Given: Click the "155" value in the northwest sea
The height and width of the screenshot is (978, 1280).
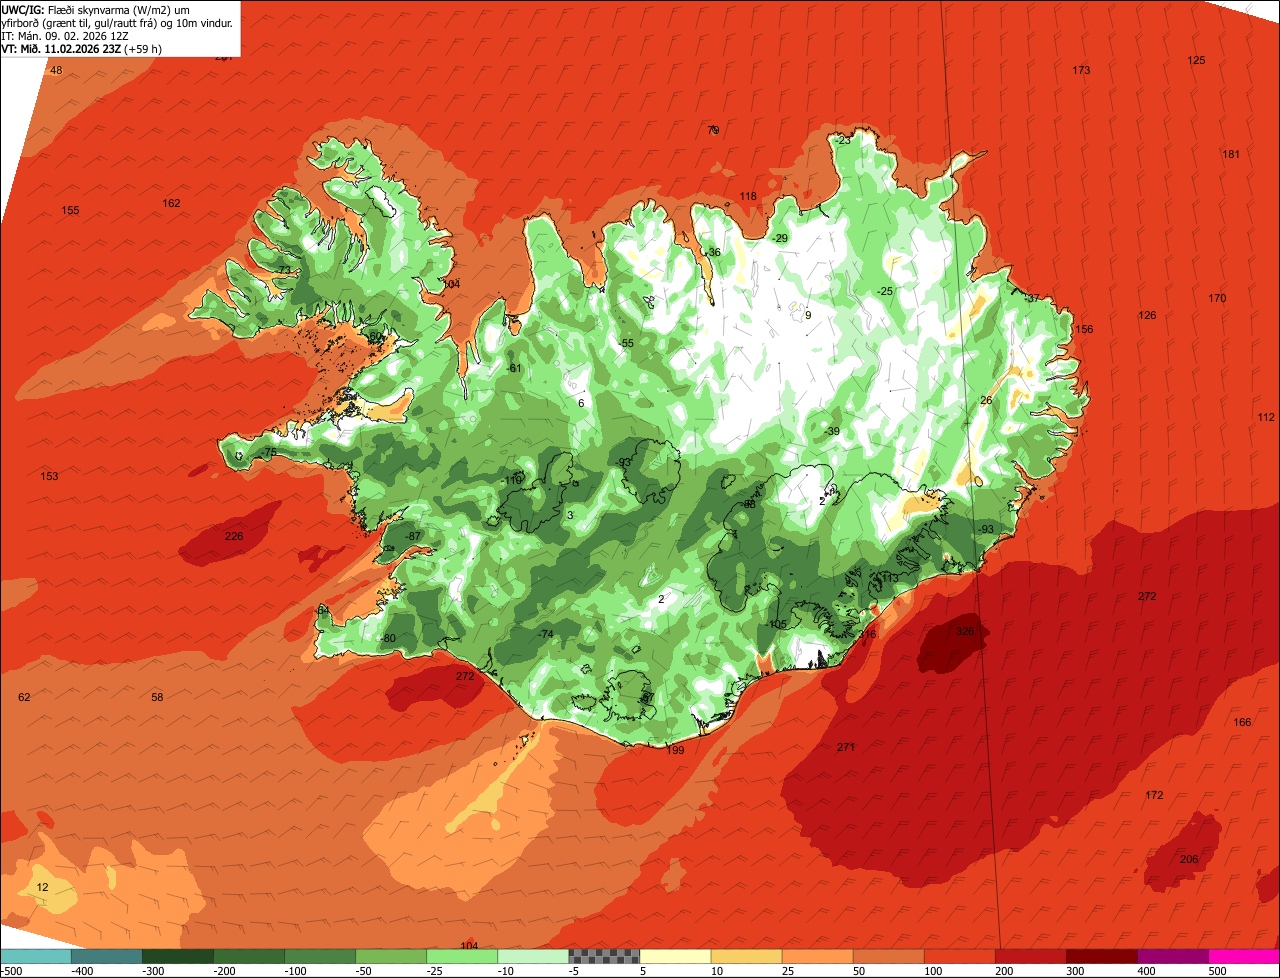Looking at the screenshot, I should point(70,210).
